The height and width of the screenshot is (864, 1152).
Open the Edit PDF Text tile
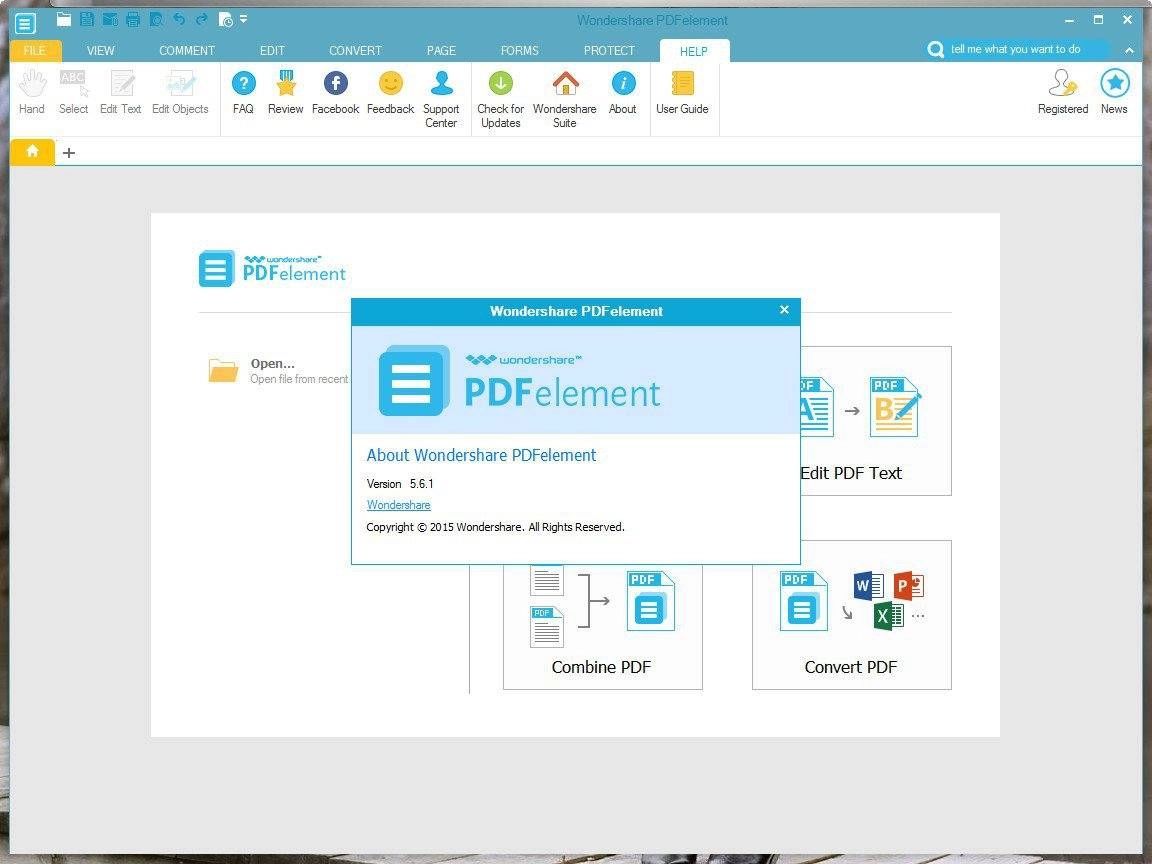[876, 421]
